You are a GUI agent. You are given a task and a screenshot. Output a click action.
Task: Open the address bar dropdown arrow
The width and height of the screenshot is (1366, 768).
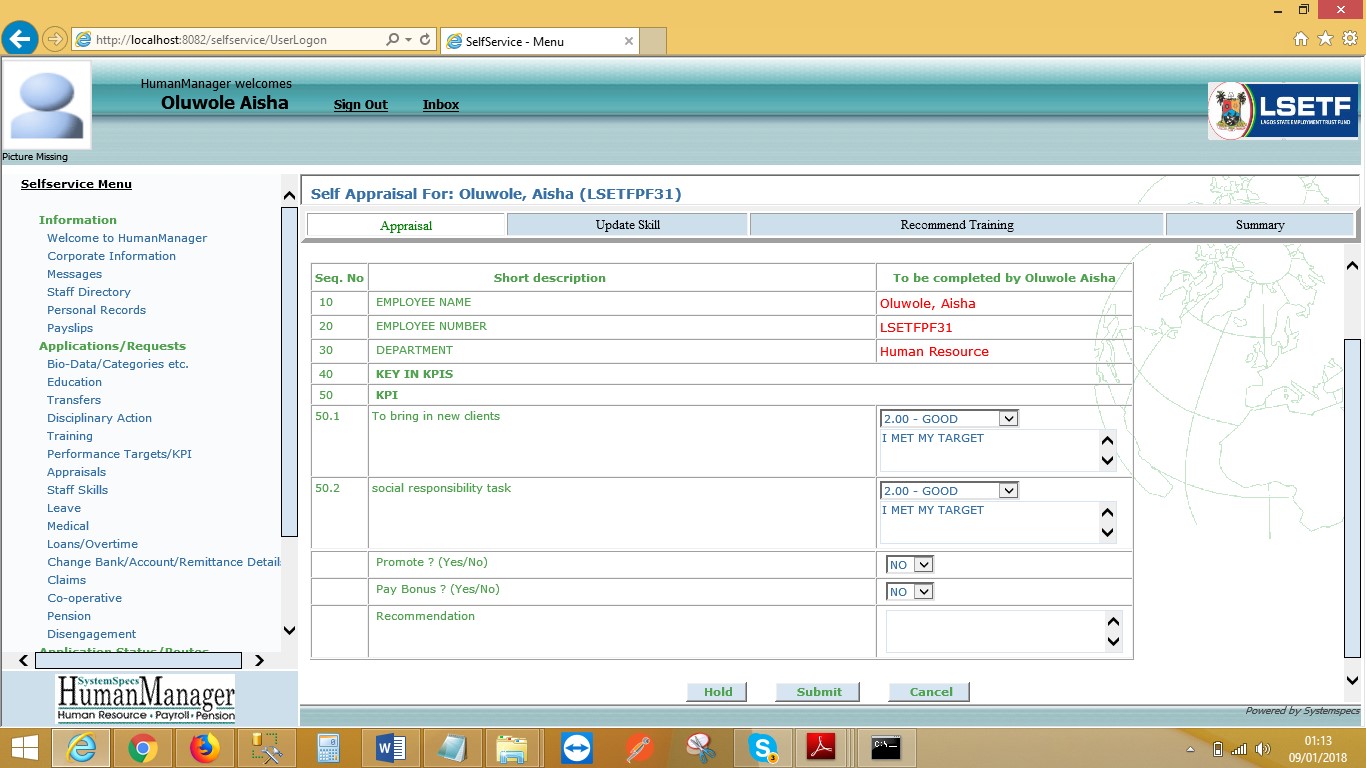(409, 40)
